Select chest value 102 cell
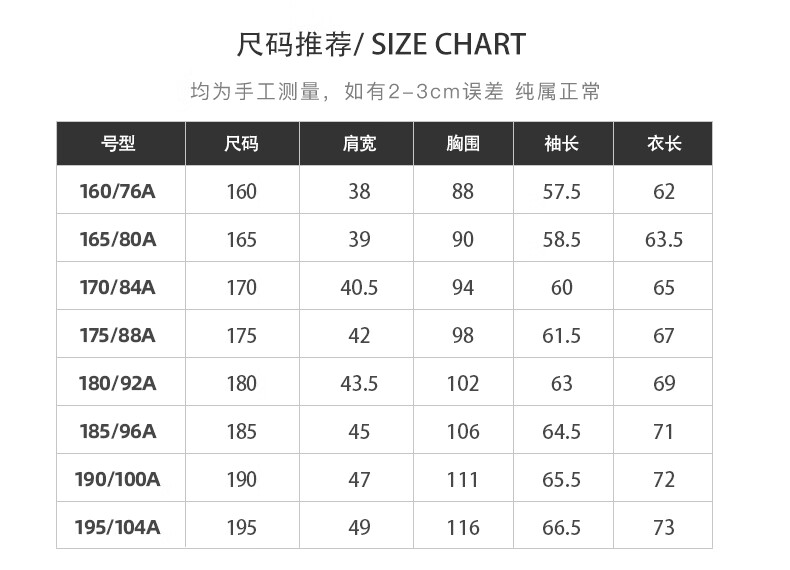Viewport: 790px width, 570px height. (463, 384)
